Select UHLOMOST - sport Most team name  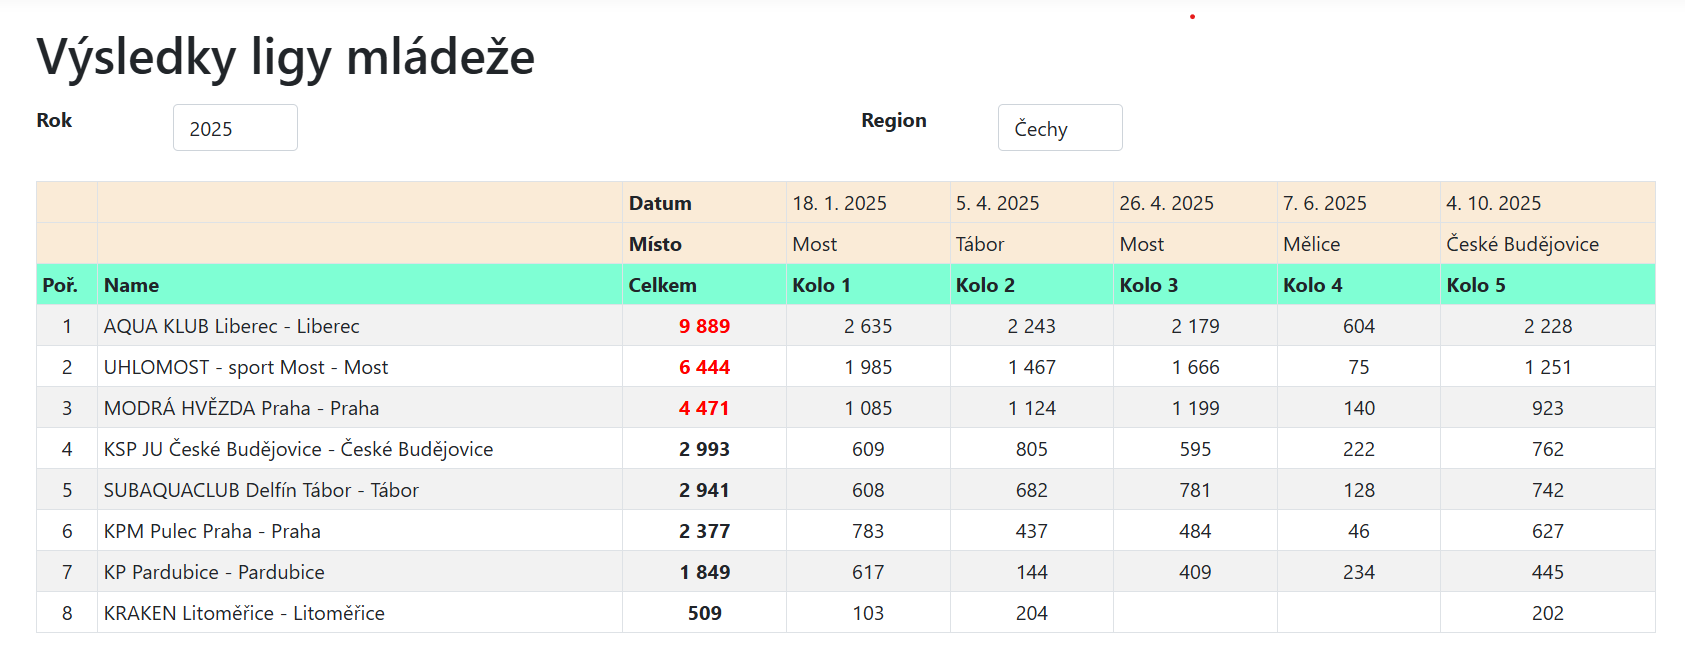[245, 367]
